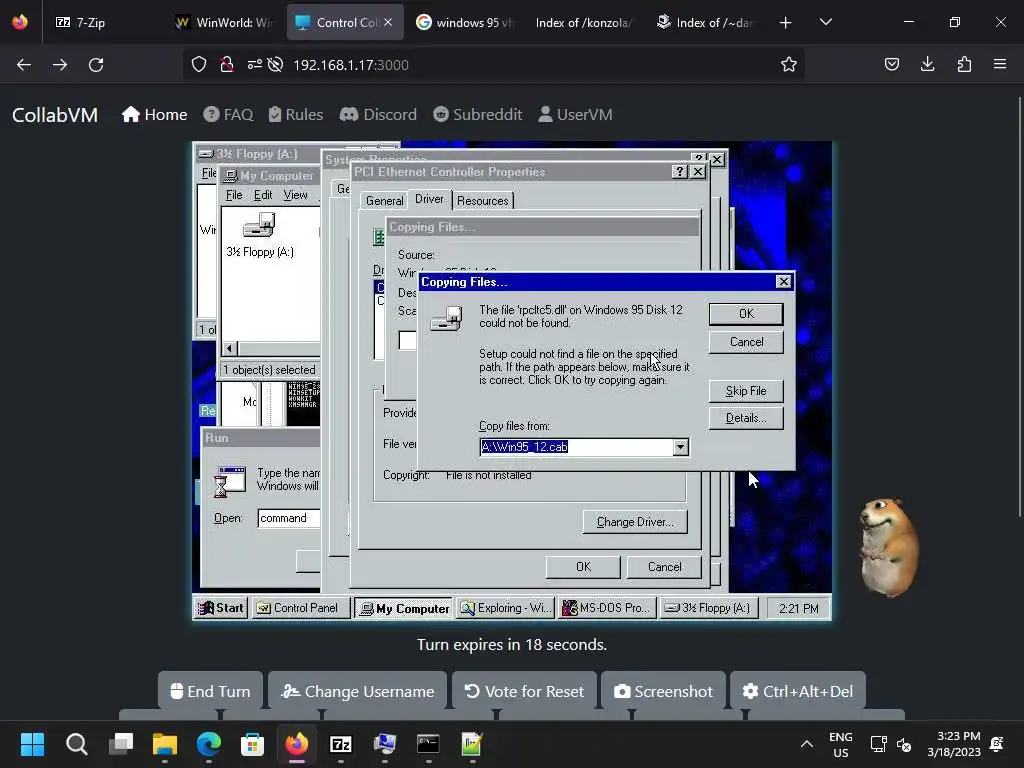This screenshot has height=768, width=1024.
Task: Click Cancel in the Copying Files dialog
Action: pyautogui.click(x=746, y=342)
